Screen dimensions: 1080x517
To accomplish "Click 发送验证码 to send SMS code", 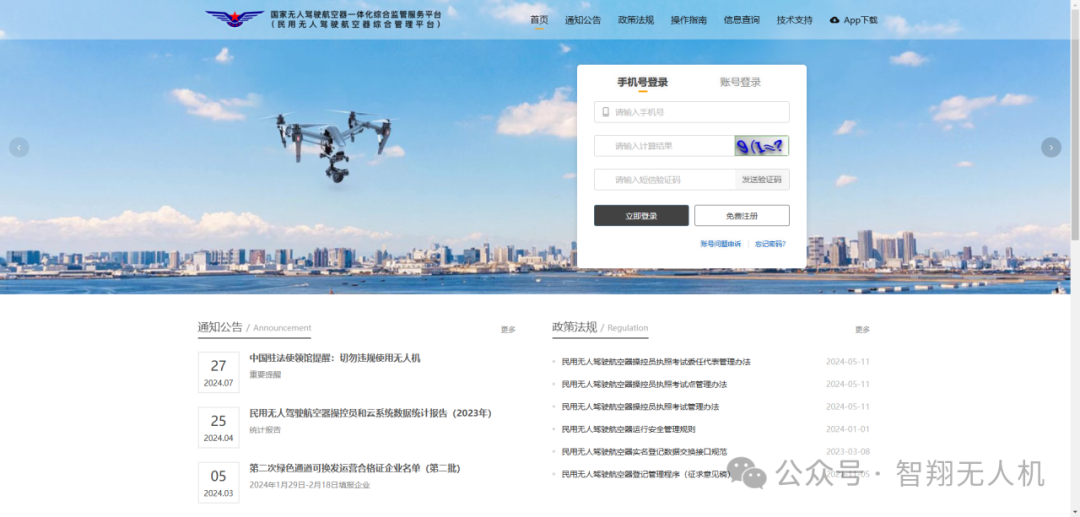I will tap(762, 180).
